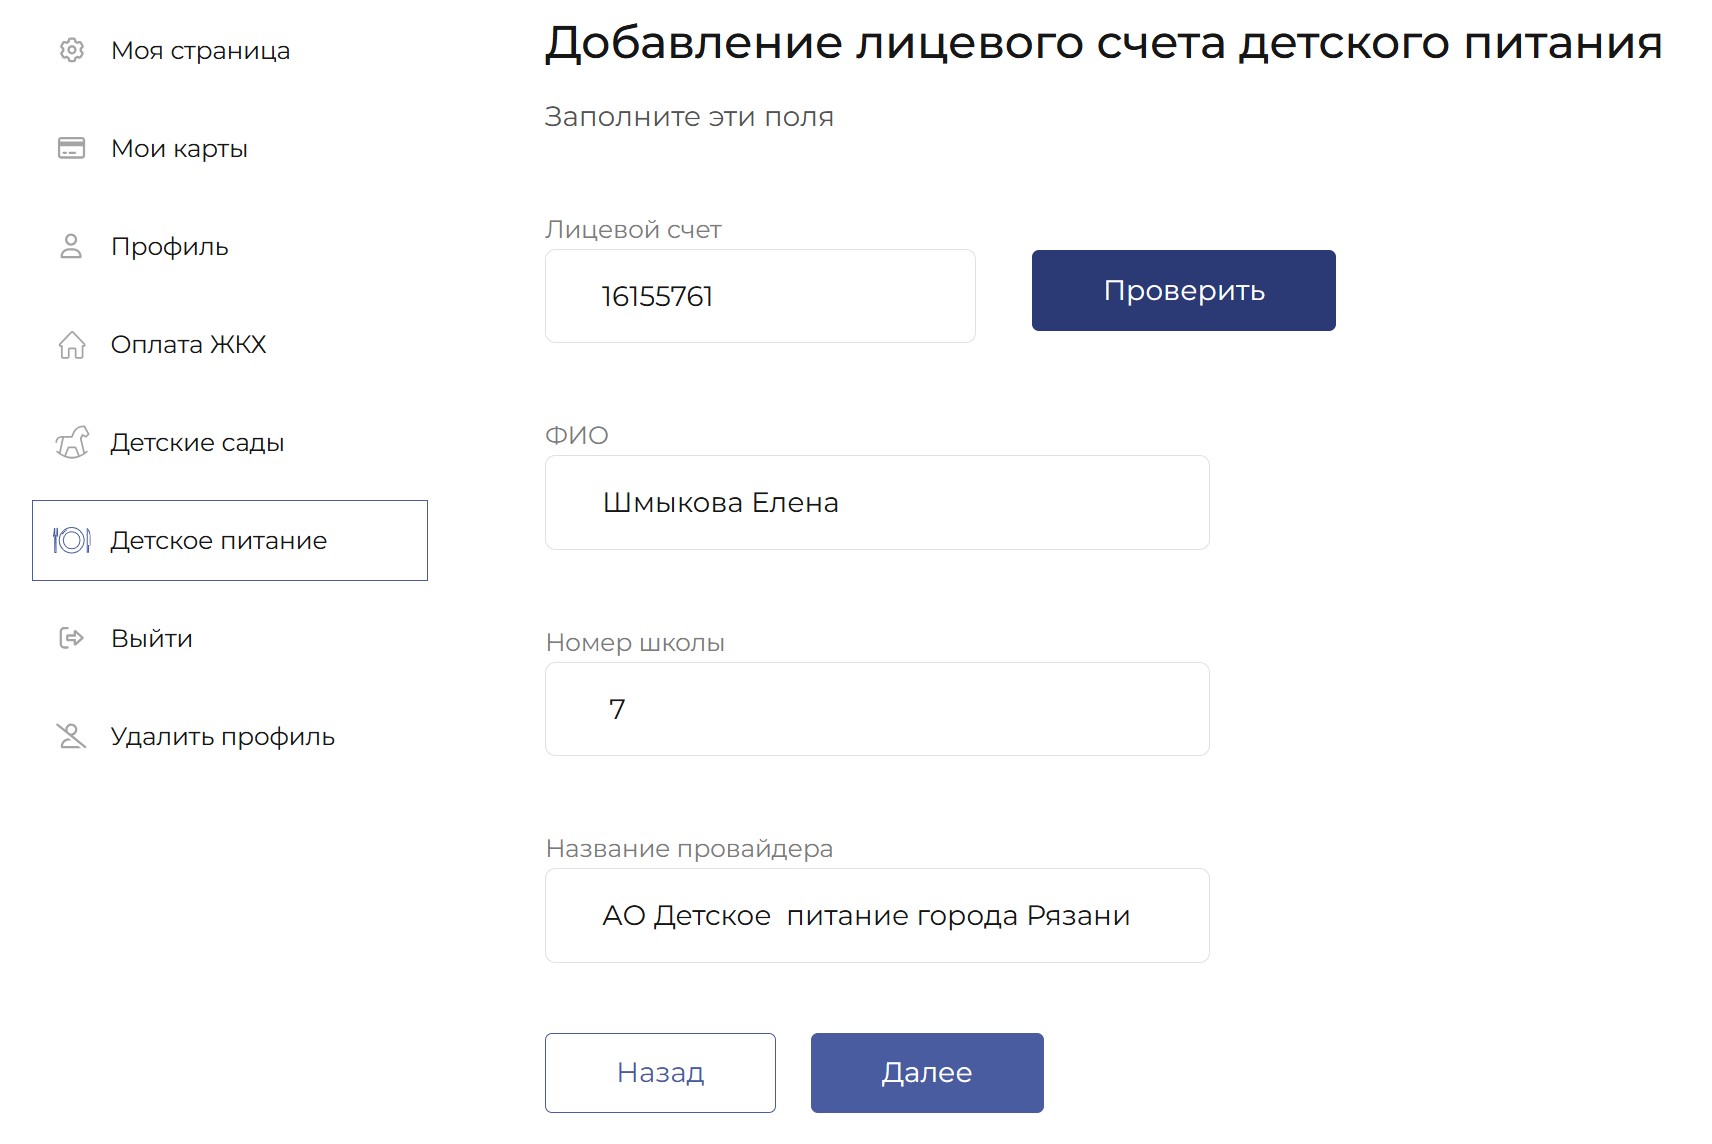The height and width of the screenshot is (1144, 1712).
Task: Click the Название провайдера field
Action: [x=877, y=916]
